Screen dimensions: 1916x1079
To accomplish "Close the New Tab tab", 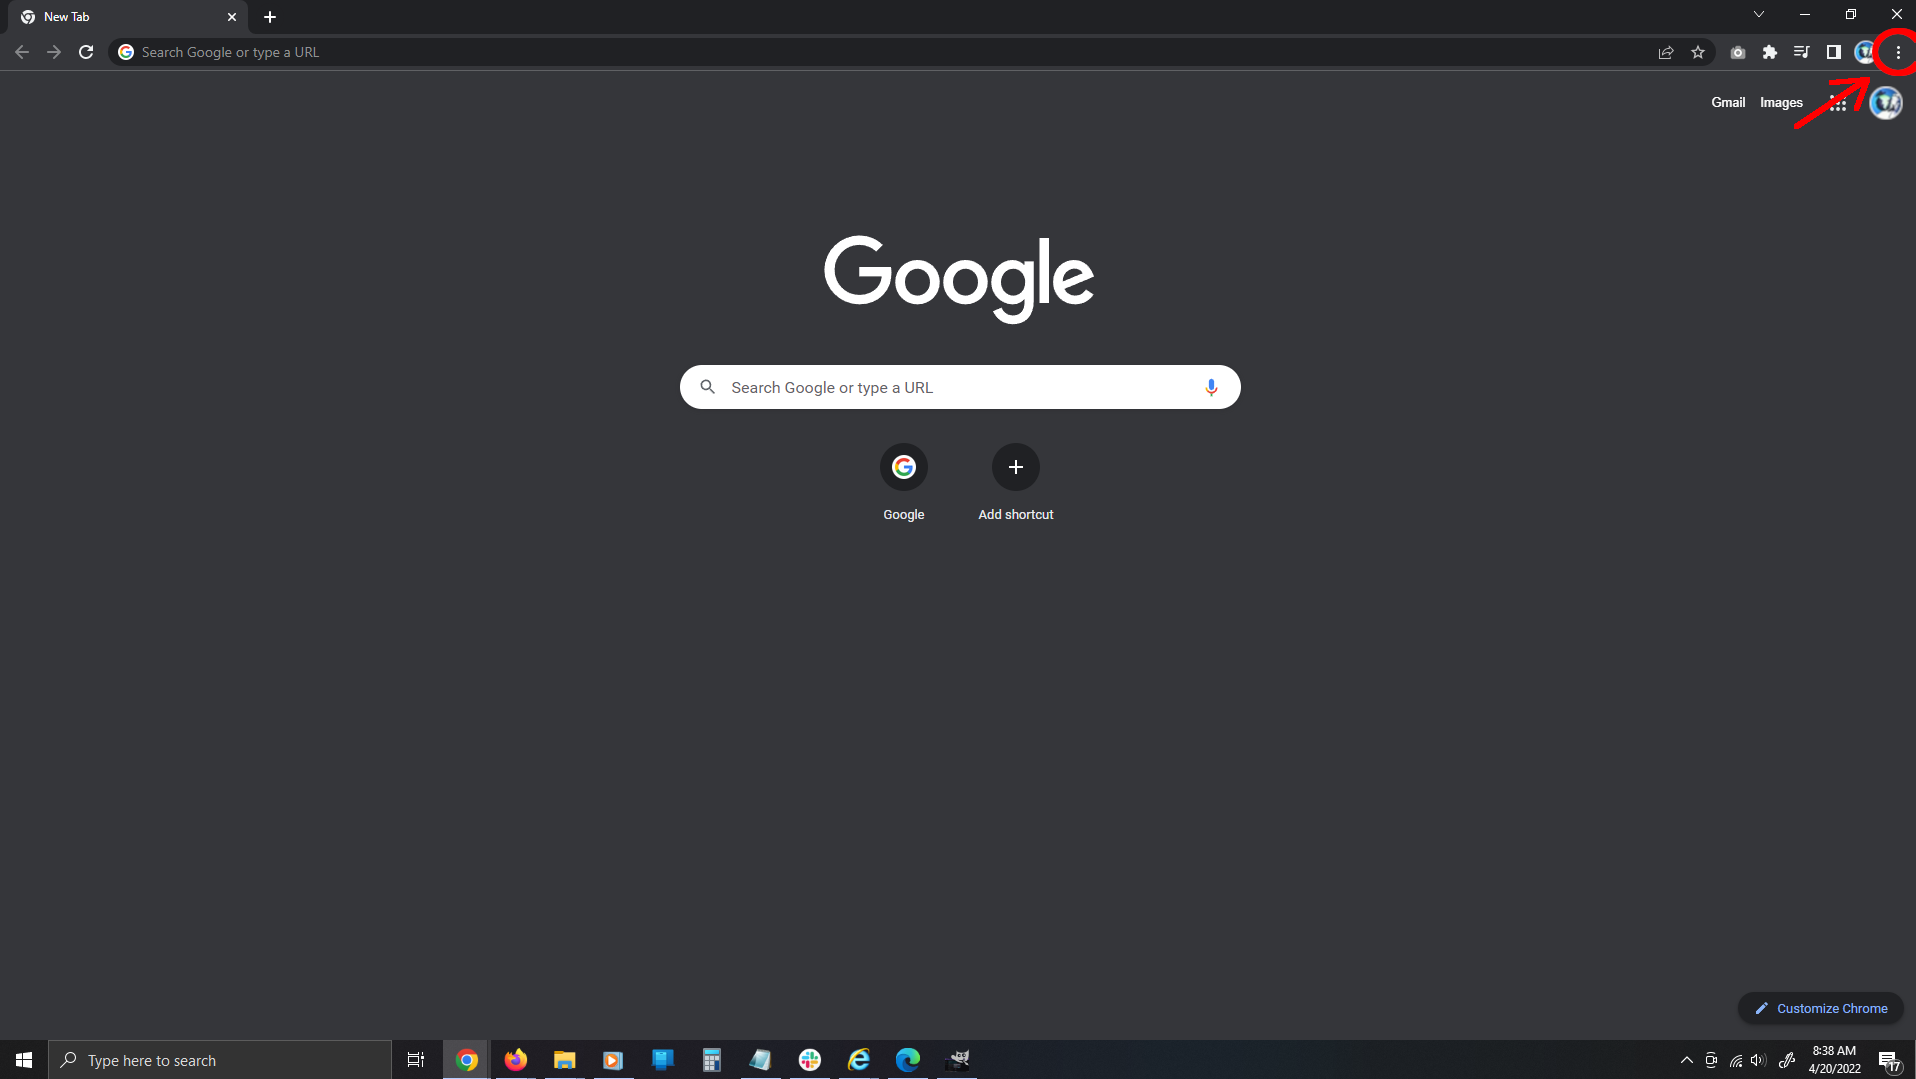I will pos(232,17).
